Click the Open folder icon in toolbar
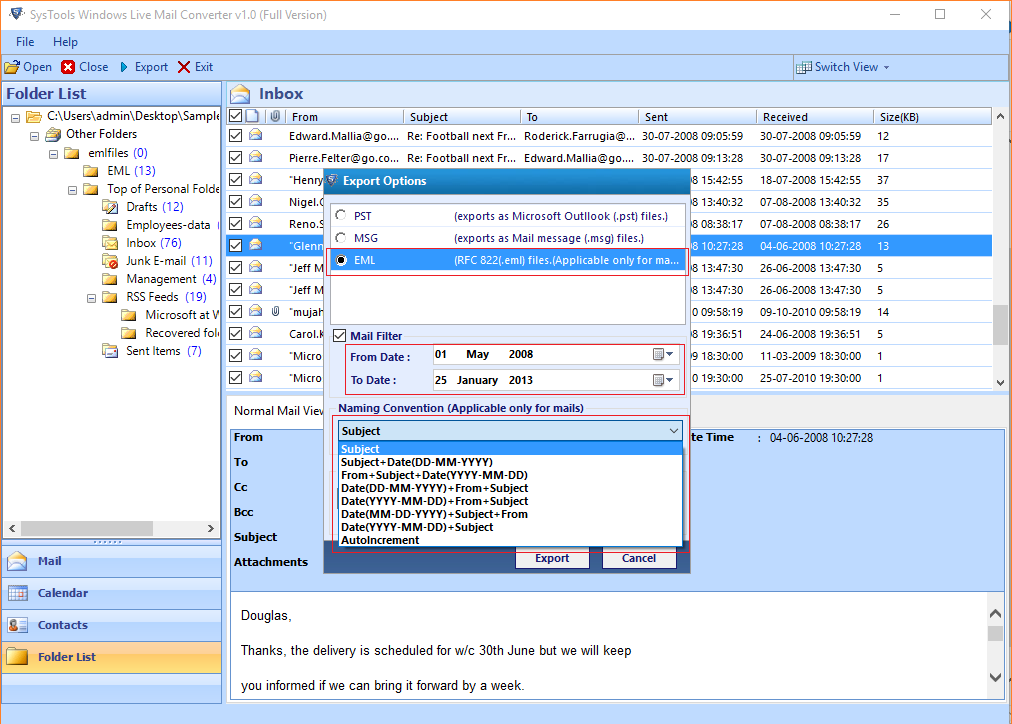This screenshot has width=1012, height=724. tap(12, 67)
